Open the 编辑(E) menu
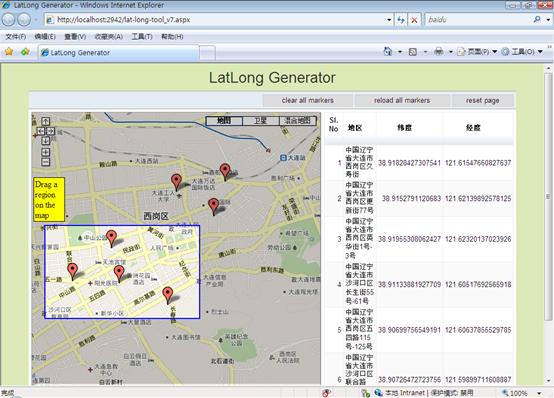This screenshot has height=398, width=554. pos(45,36)
